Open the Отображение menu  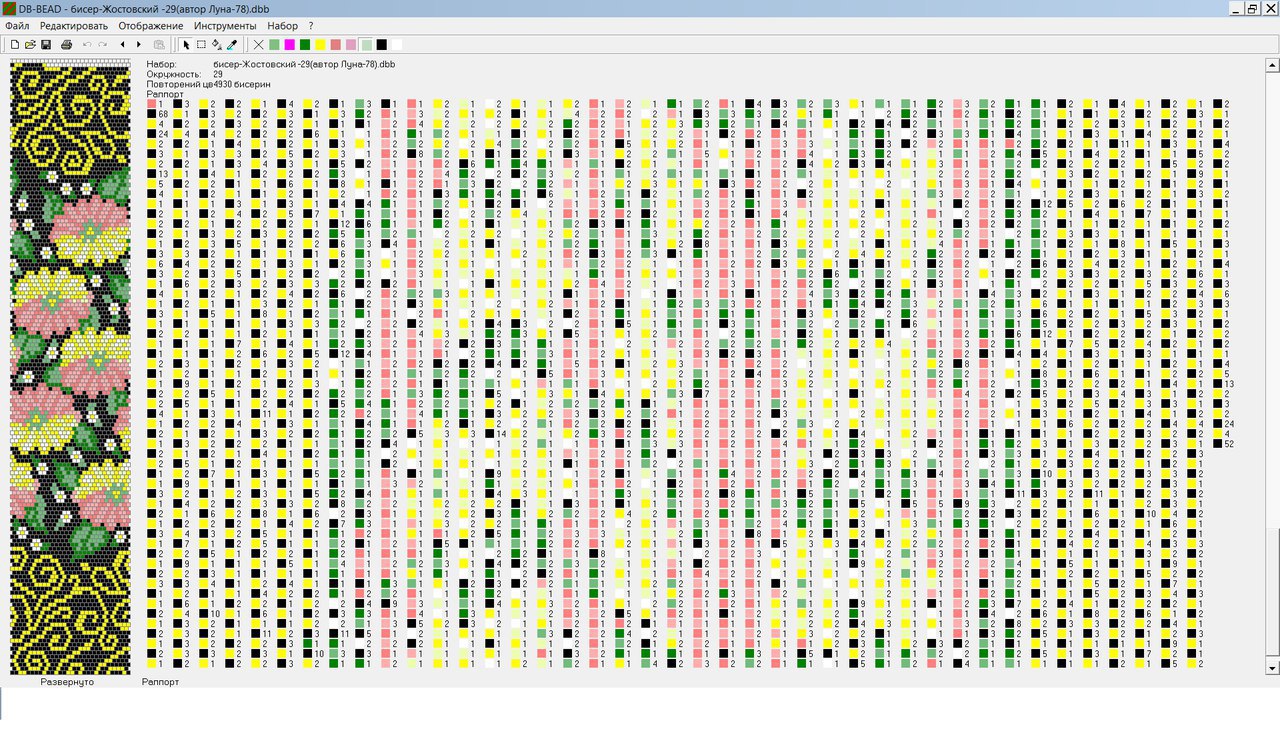150,25
